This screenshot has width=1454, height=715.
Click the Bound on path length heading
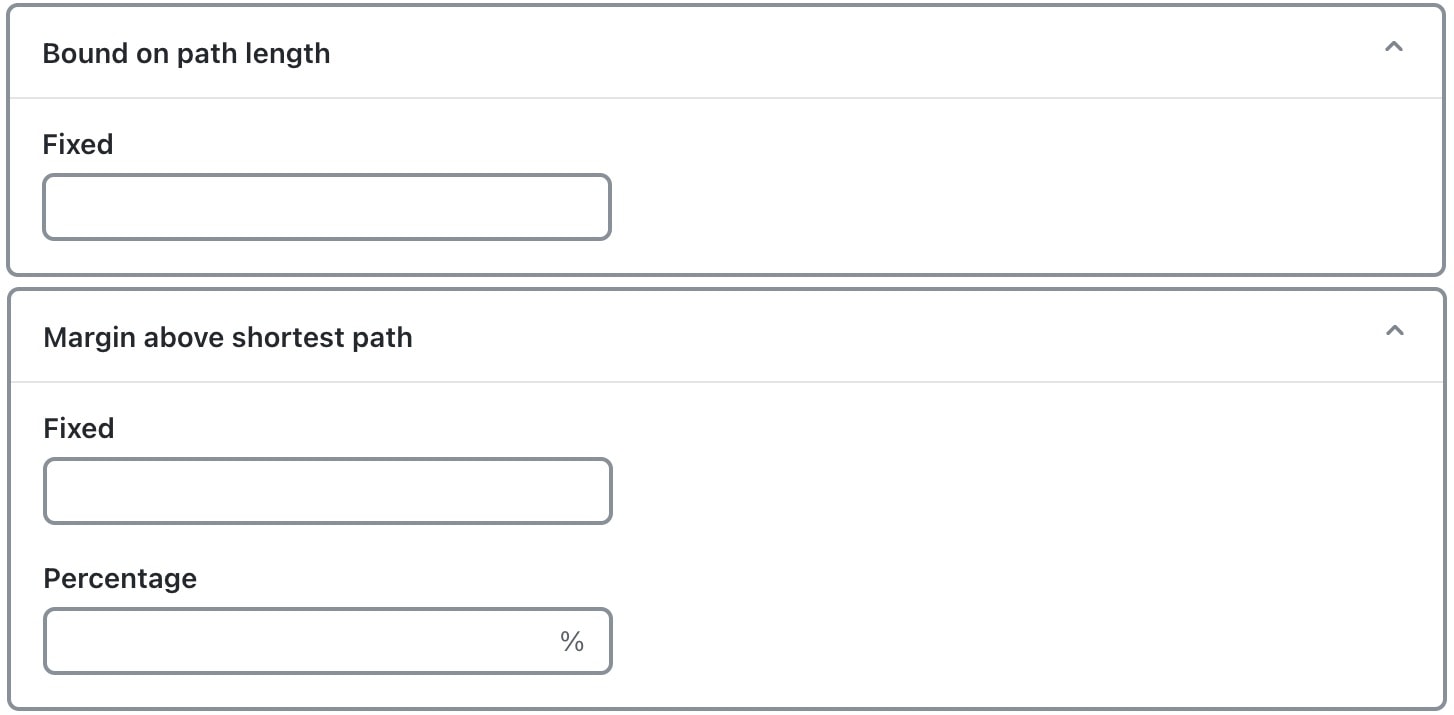tap(186, 54)
